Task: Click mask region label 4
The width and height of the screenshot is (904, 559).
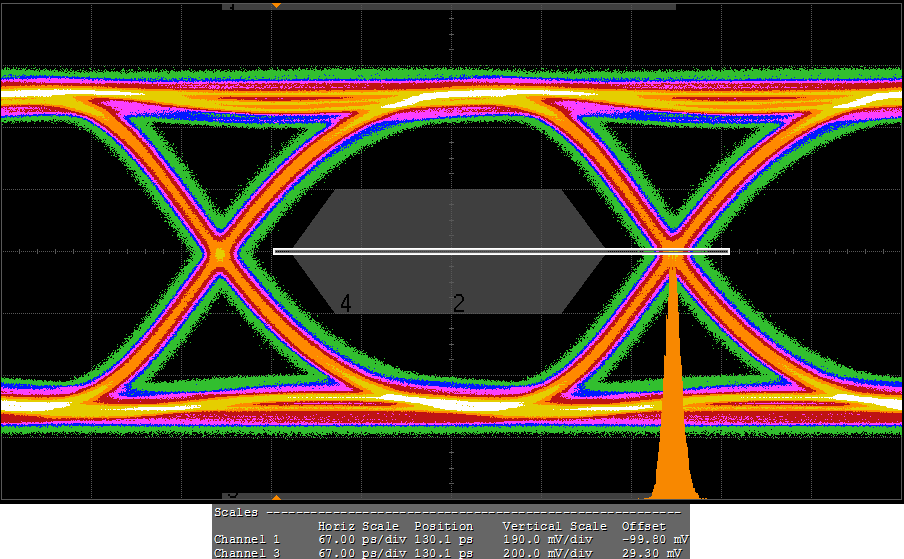Action: point(346,304)
